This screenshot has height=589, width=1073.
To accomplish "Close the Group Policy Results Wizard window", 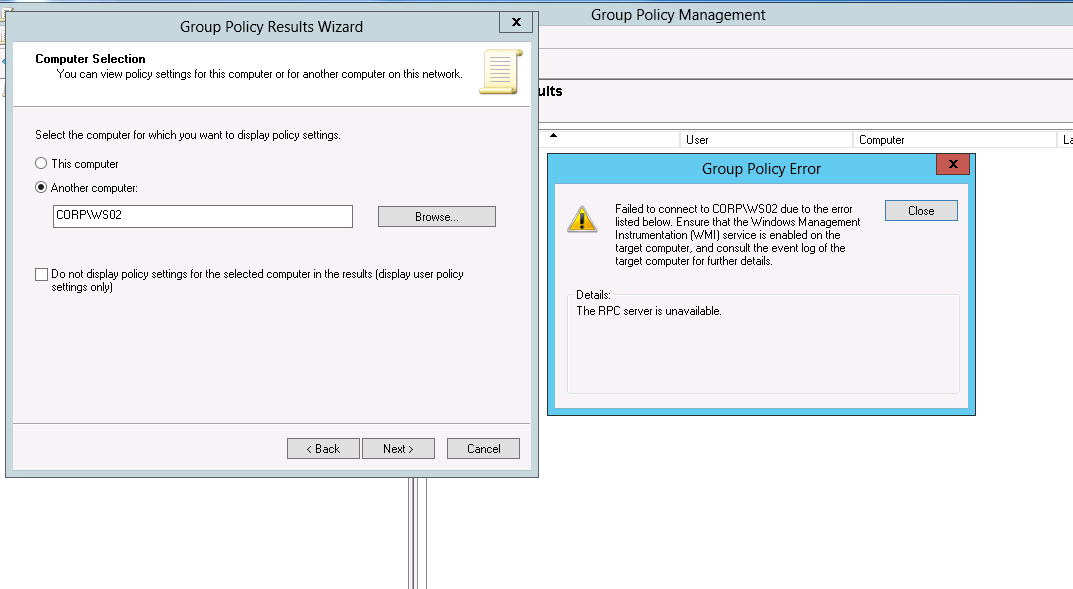I will 516,22.
